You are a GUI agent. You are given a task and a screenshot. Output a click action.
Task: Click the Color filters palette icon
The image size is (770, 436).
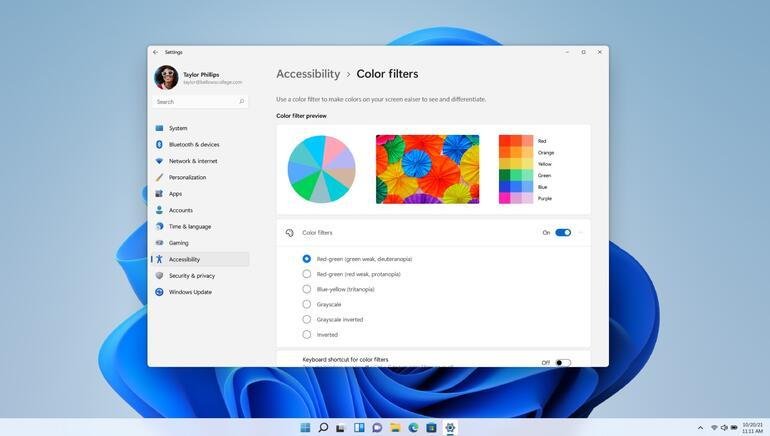click(x=290, y=233)
